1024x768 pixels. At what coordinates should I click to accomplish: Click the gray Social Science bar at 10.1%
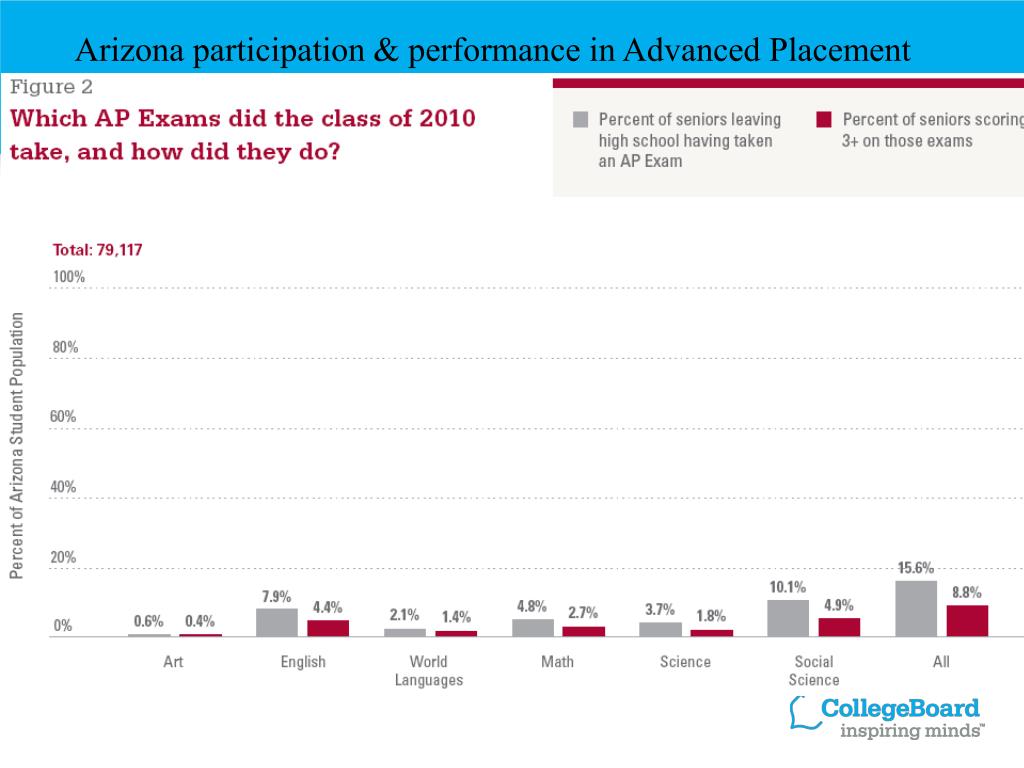pyautogui.click(x=788, y=618)
